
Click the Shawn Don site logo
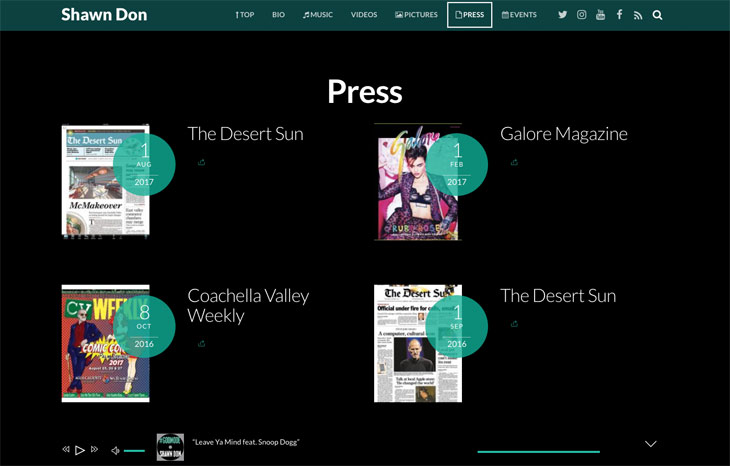coord(104,15)
